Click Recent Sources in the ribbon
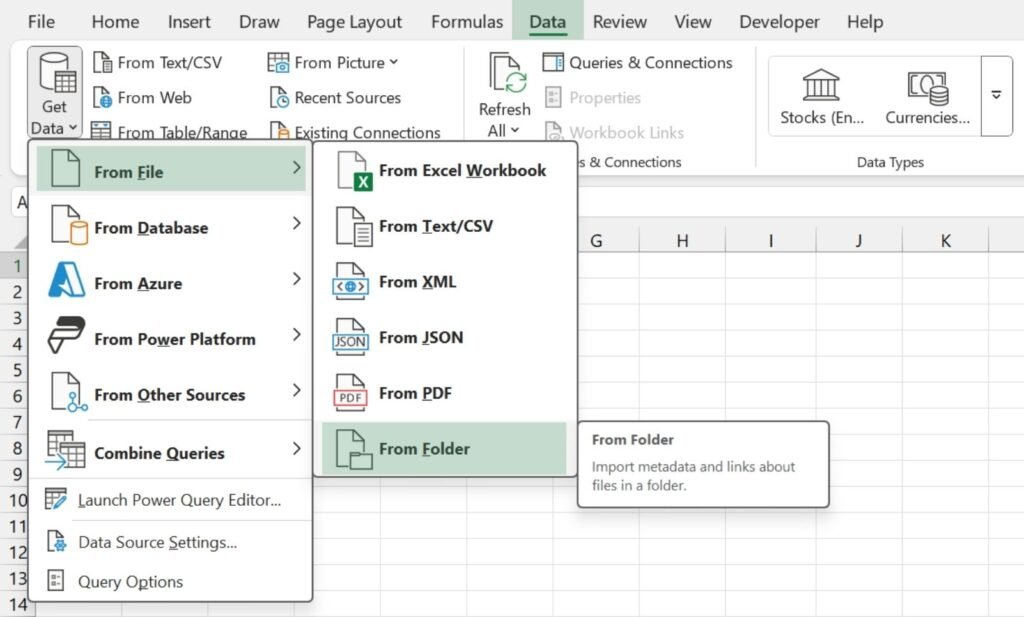Screen dimensions: 1024x617 click(335, 98)
